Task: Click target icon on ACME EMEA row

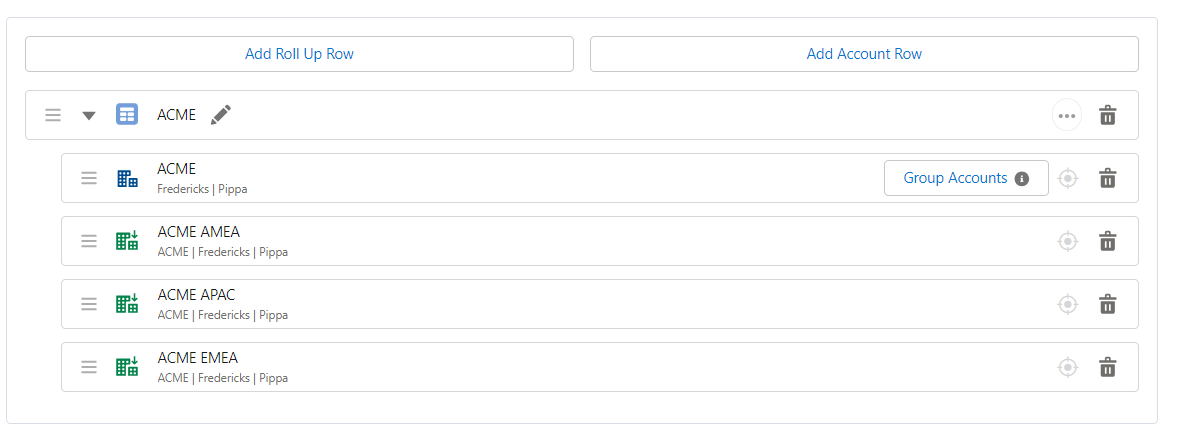Action: (x=1068, y=367)
